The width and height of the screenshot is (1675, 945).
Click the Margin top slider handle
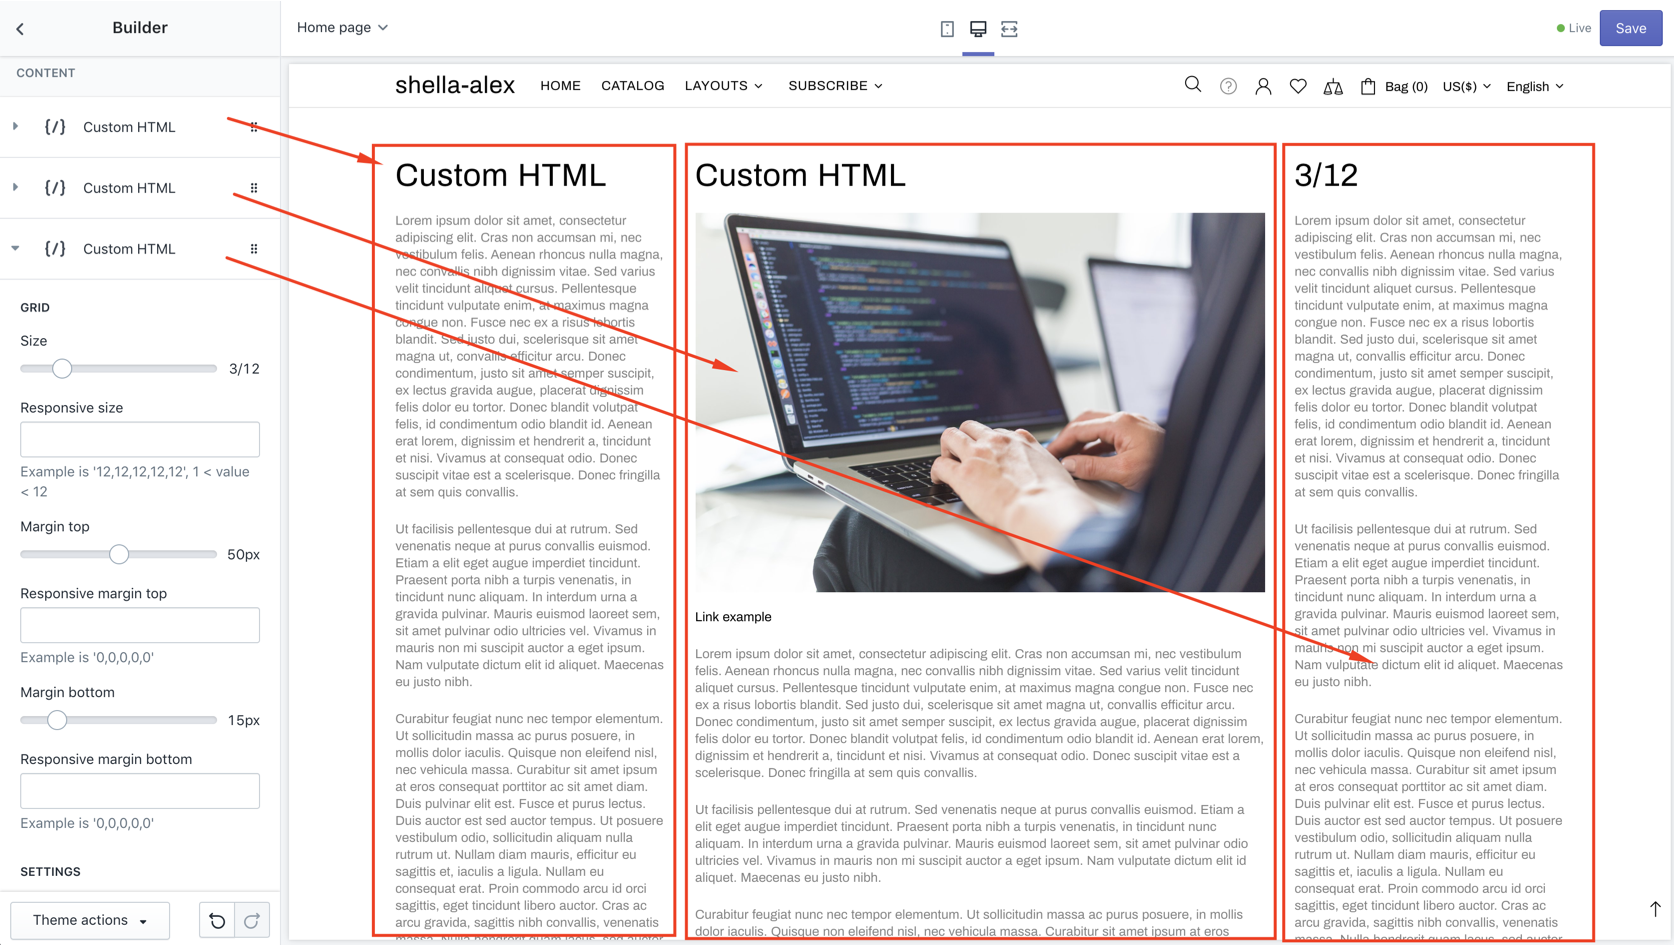click(119, 554)
